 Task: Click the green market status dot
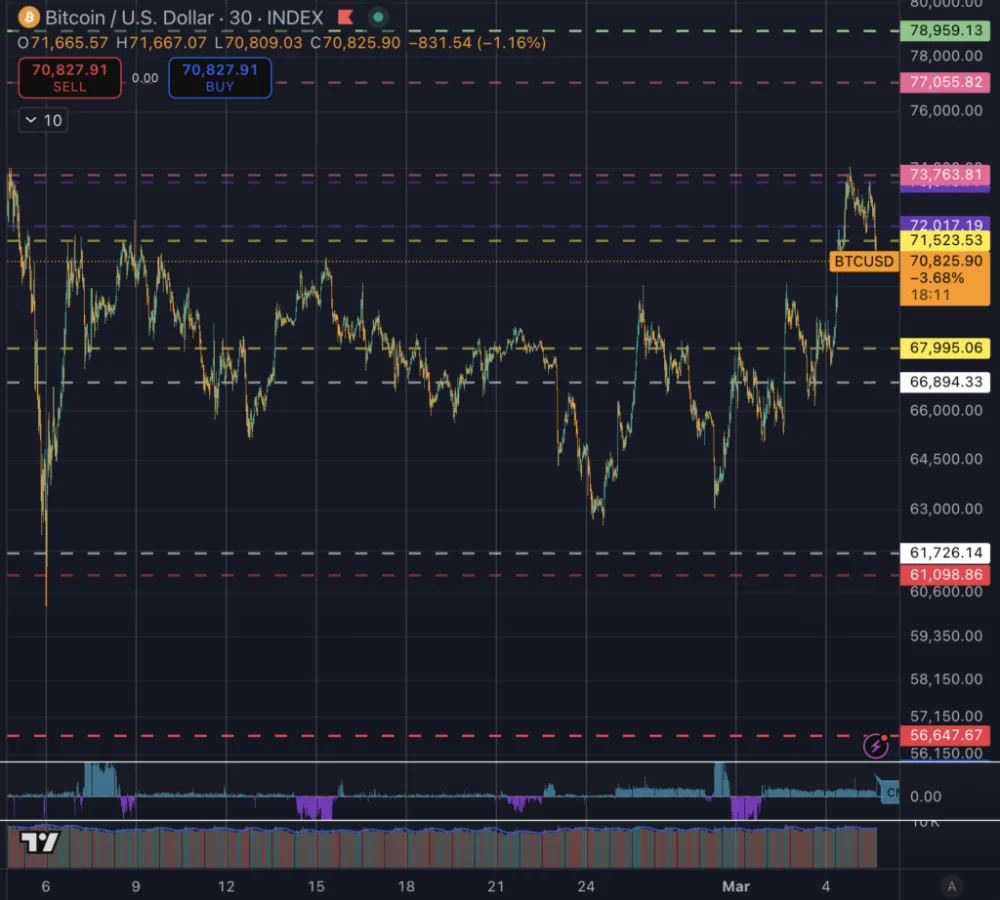tap(377, 17)
